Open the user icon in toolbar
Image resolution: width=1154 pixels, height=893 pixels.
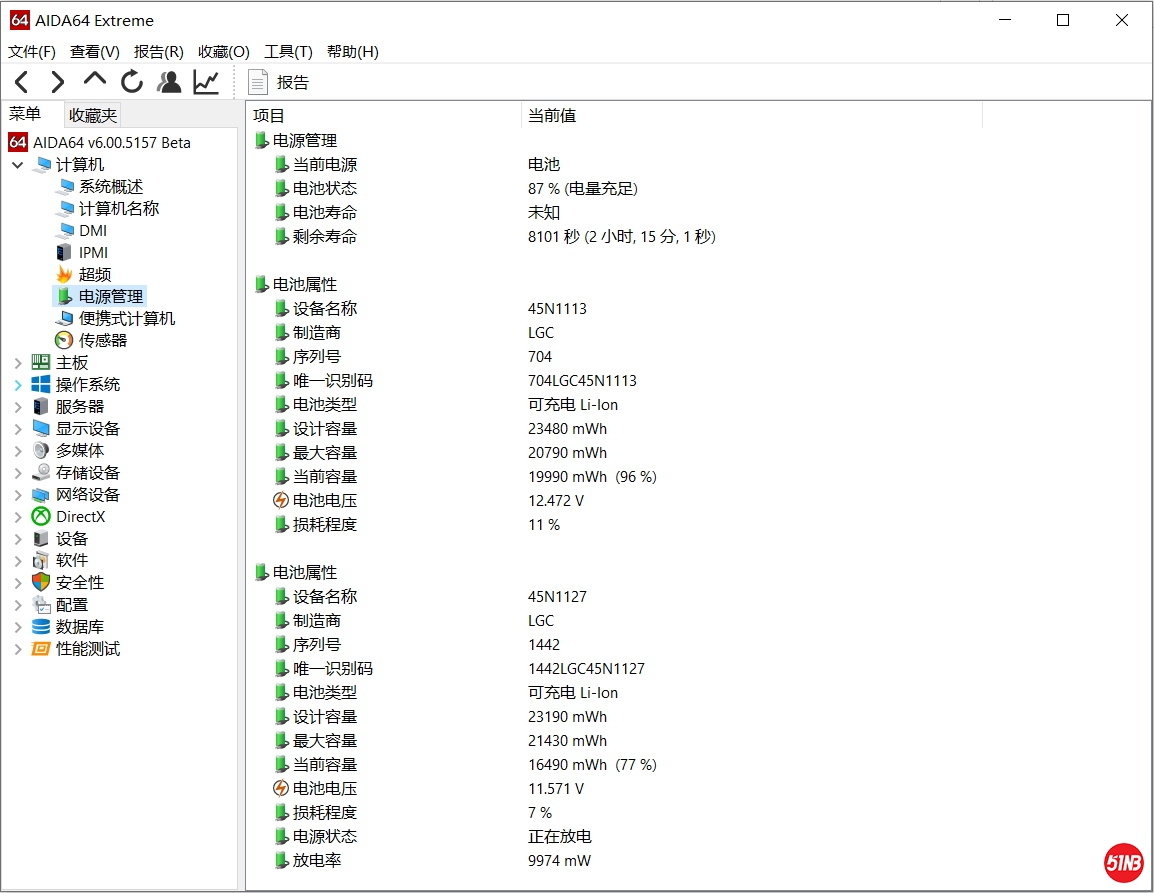click(x=169, y=82)
